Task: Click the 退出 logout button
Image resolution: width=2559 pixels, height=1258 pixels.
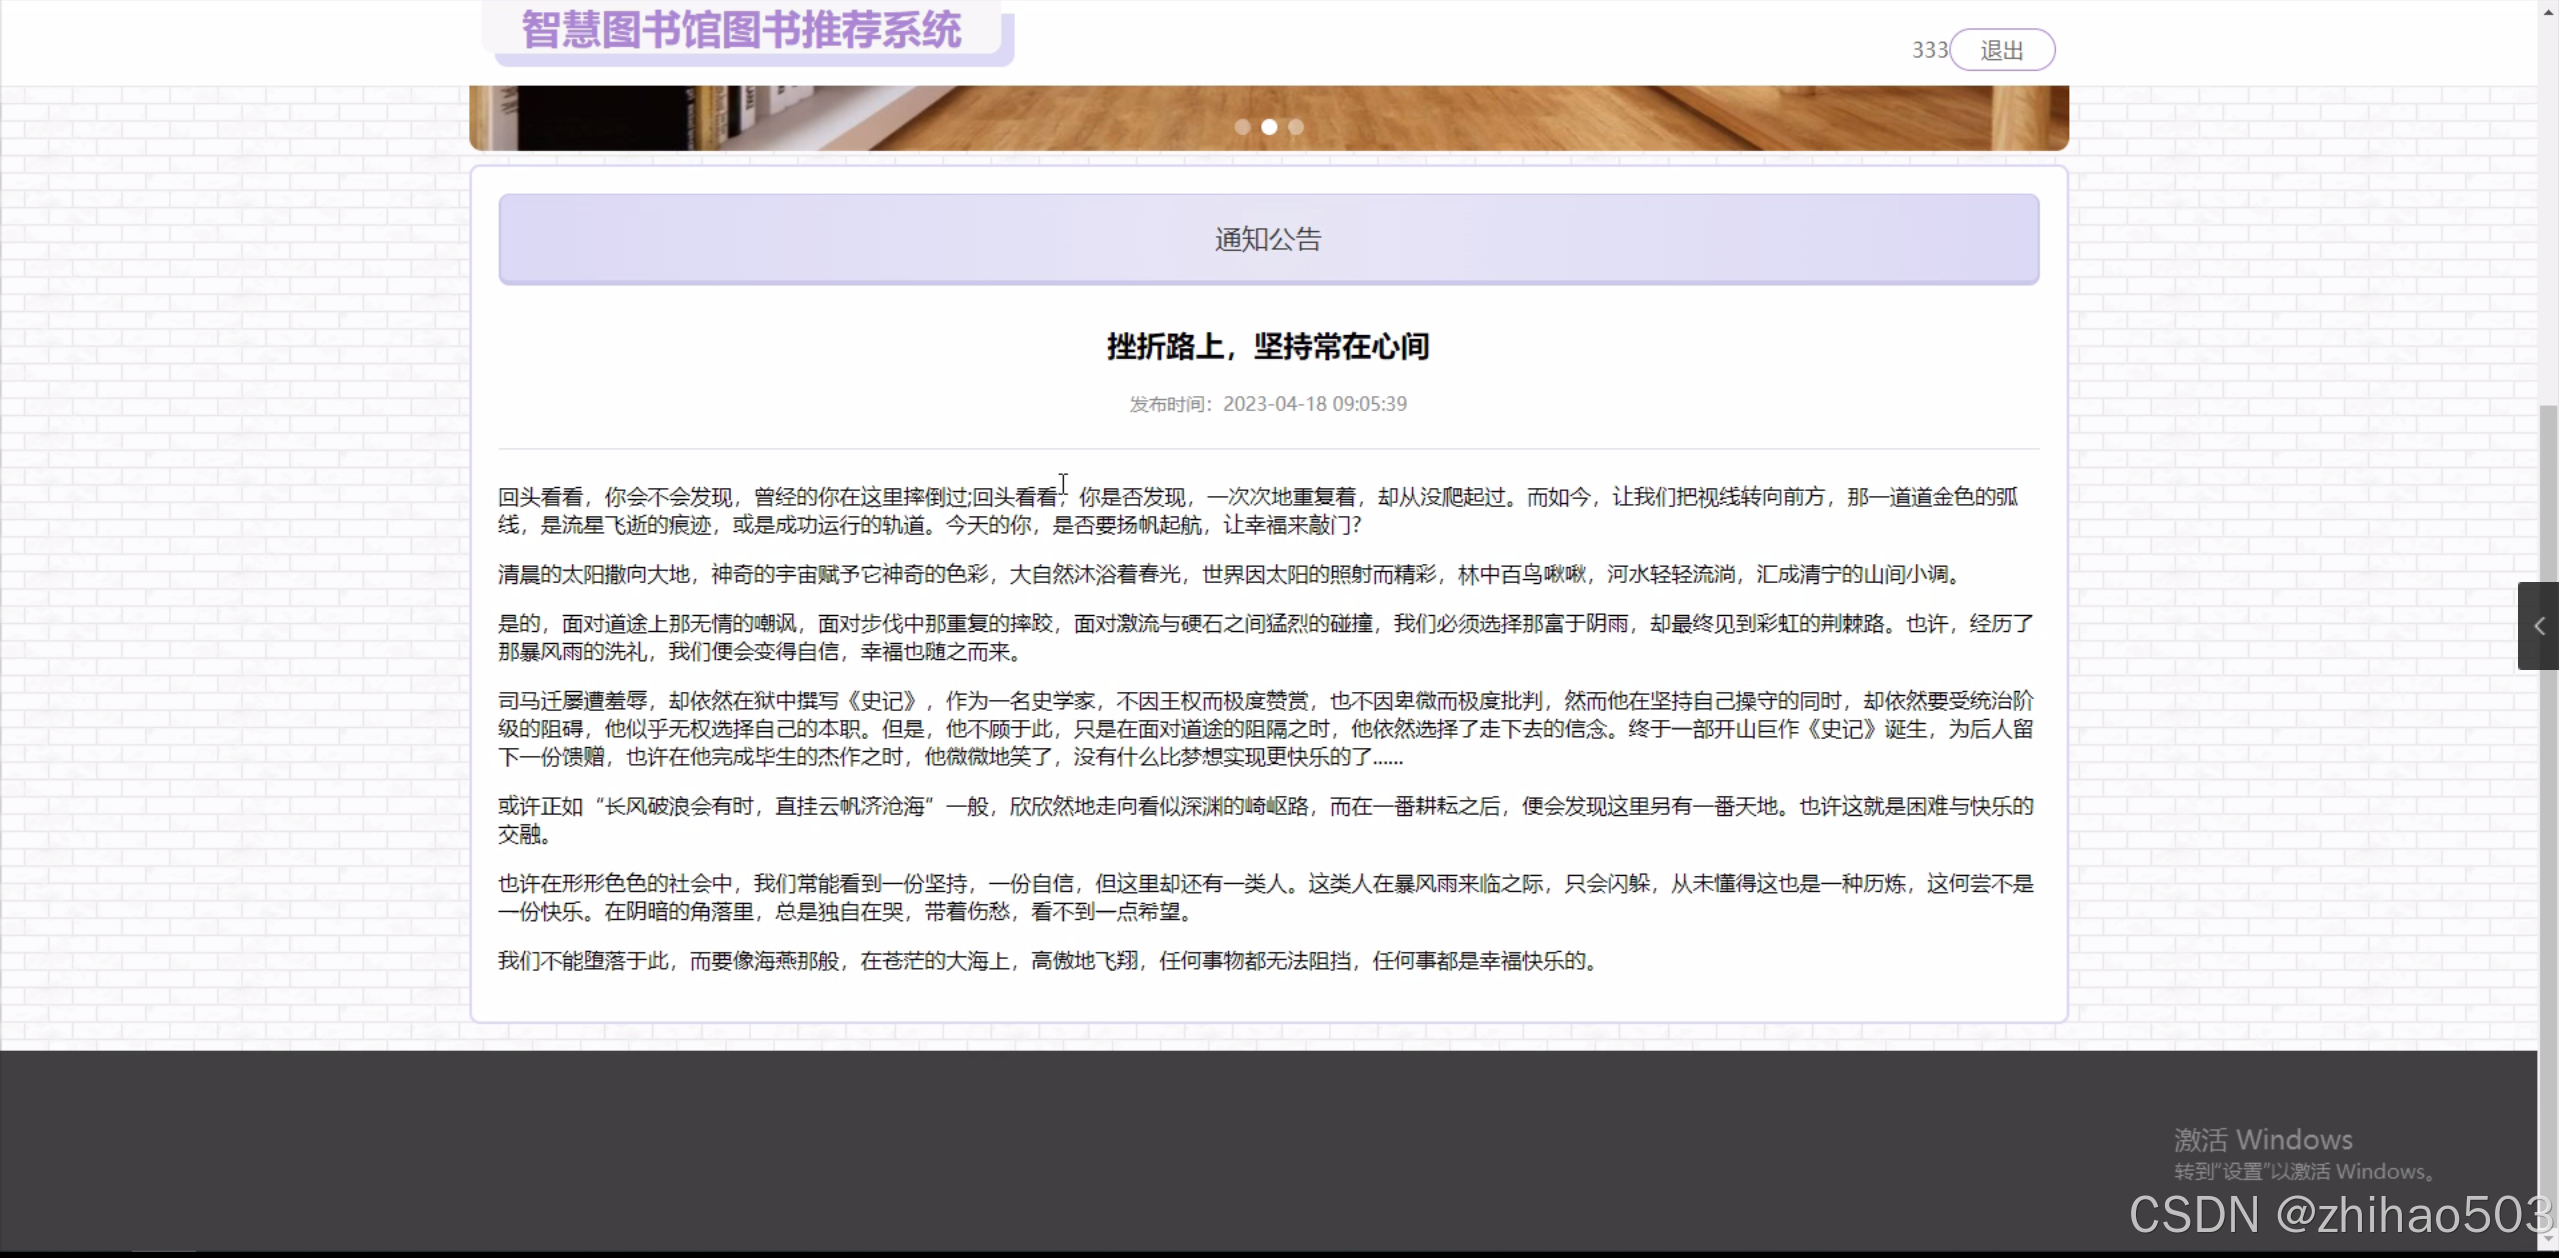Action: pos(2003,49)
